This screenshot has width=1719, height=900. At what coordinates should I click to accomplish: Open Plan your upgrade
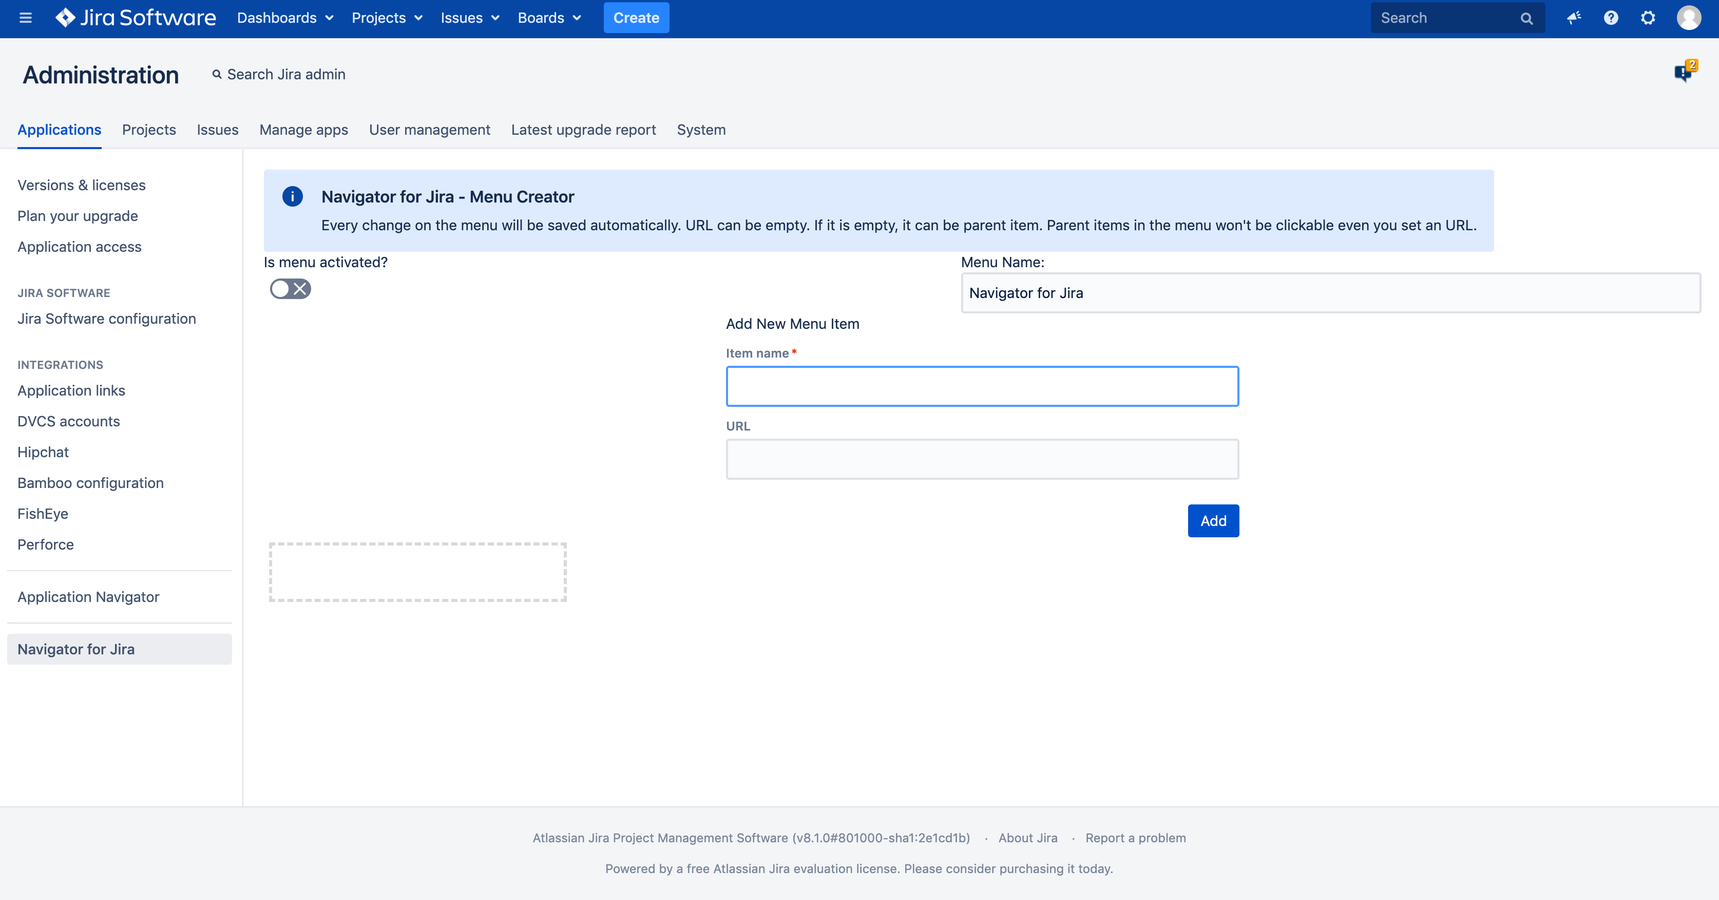coord(78,216)
